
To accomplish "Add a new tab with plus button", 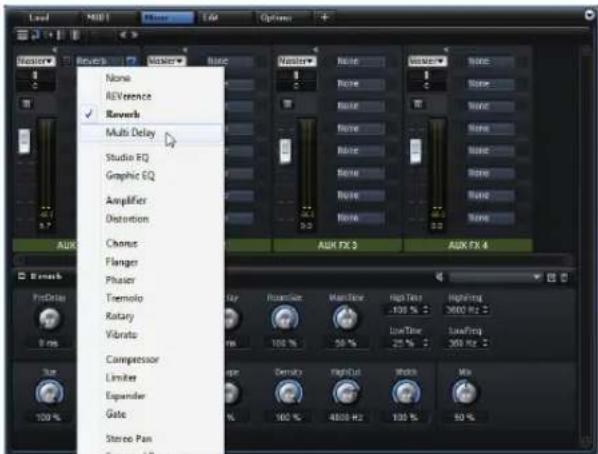I will click(x=325, y=18).
